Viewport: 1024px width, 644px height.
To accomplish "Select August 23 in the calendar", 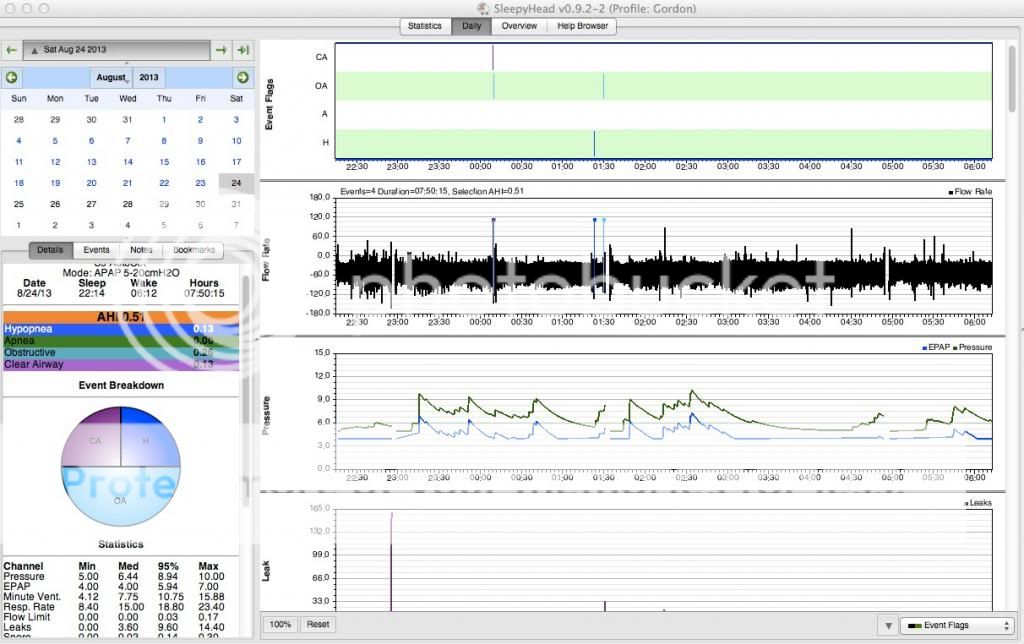I will (200, 183).
